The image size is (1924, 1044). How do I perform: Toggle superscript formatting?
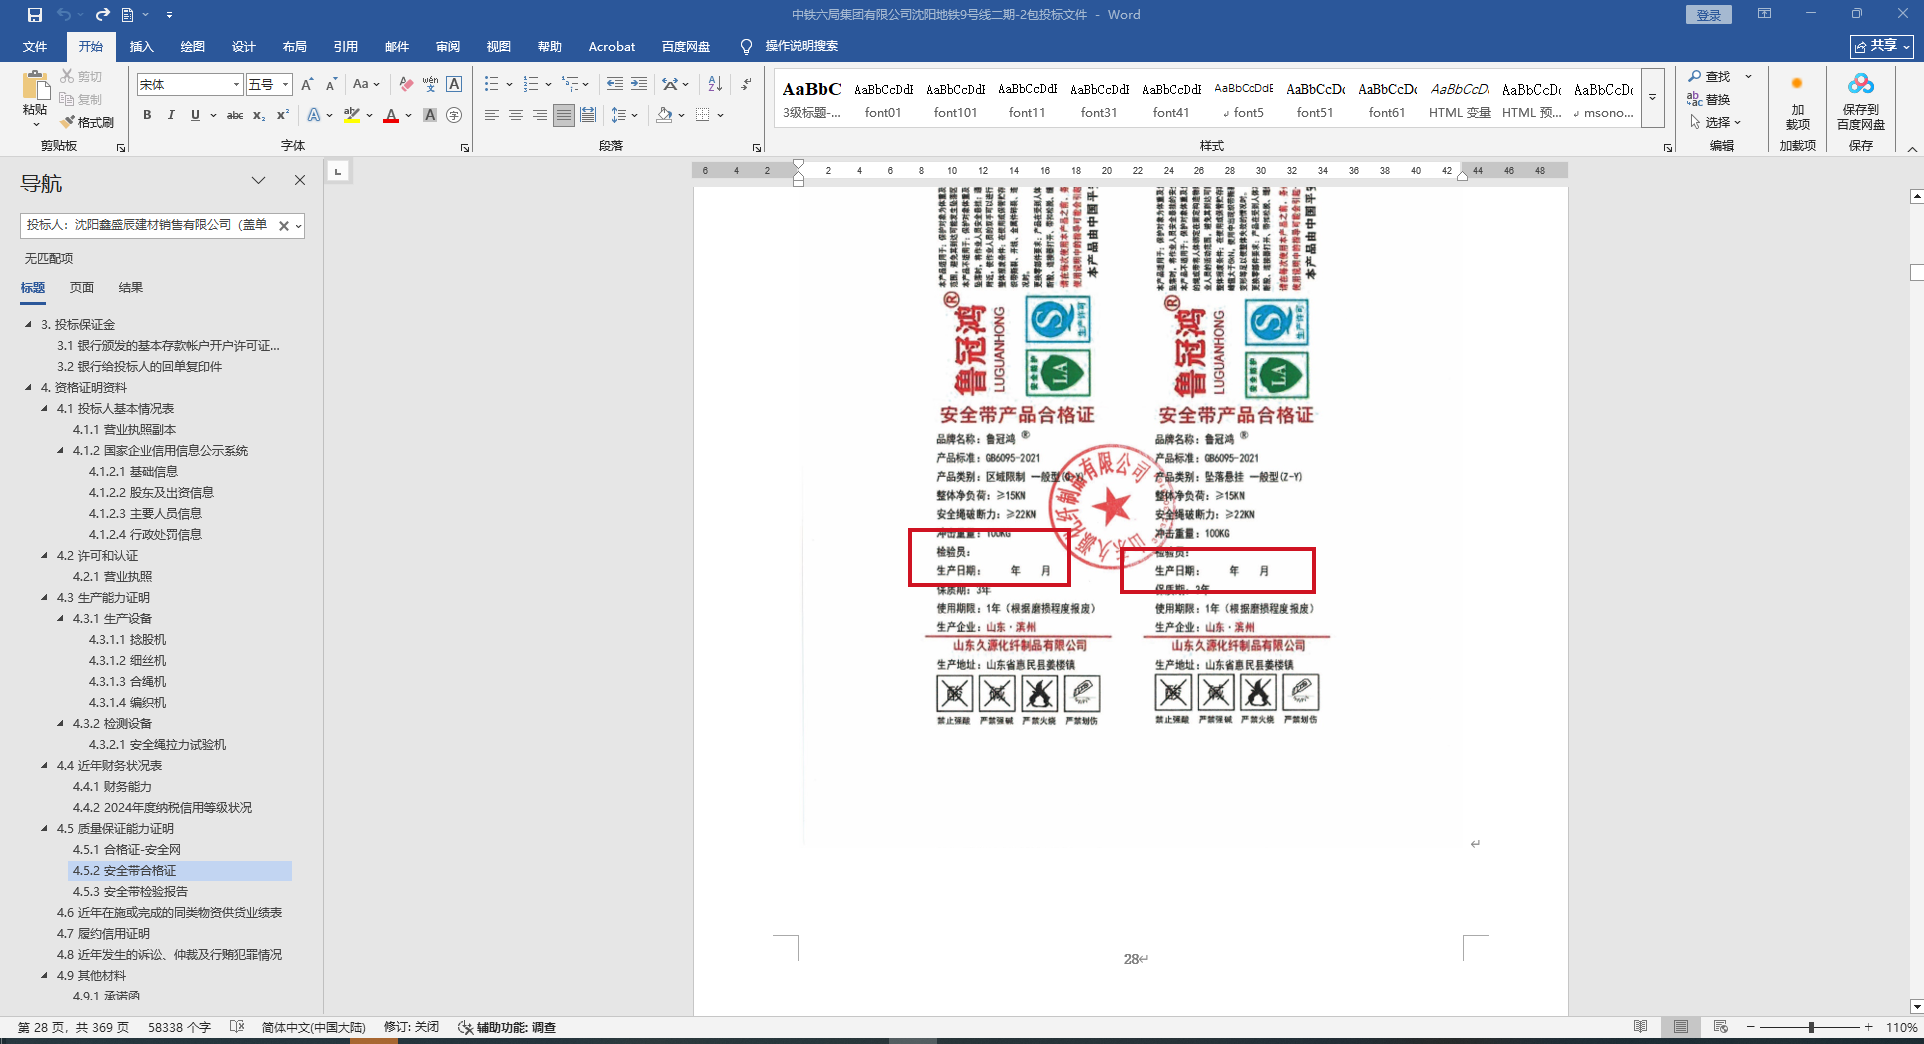click(x=283, y=116)
